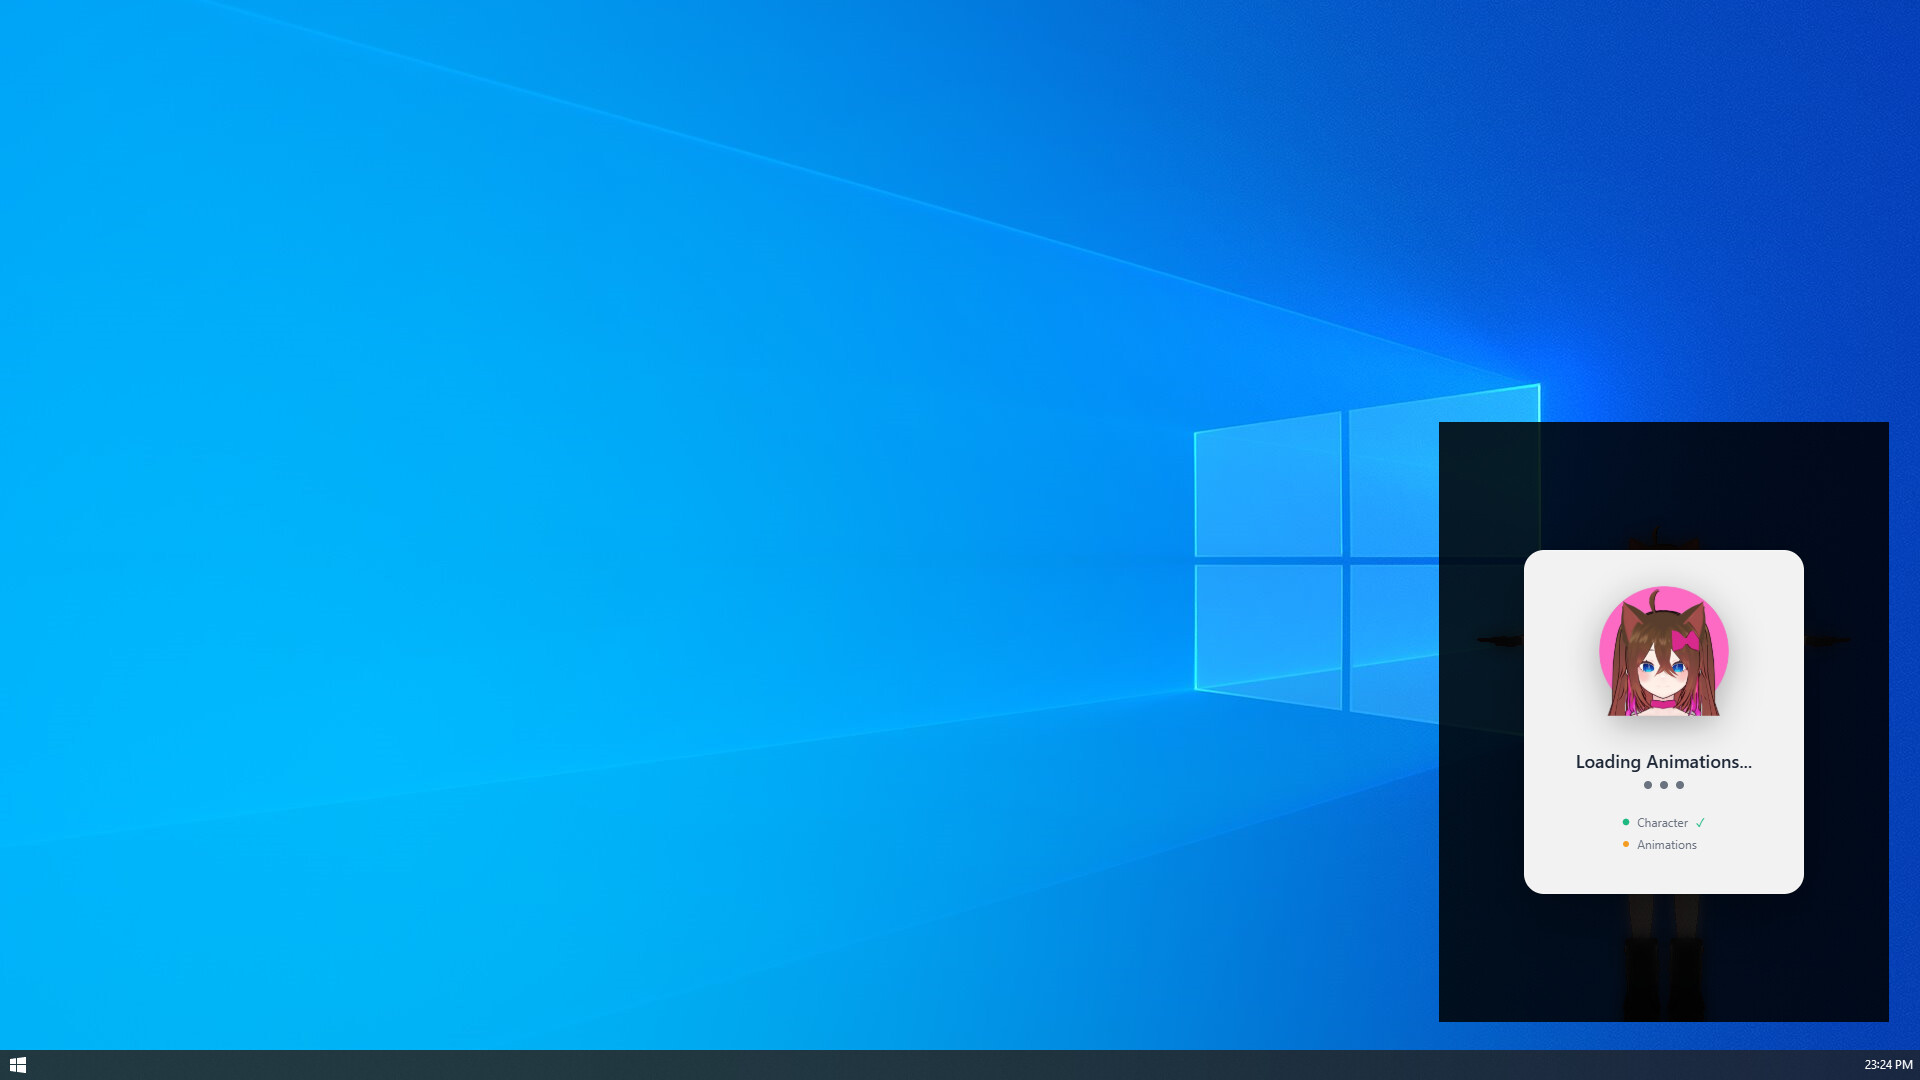The height and width of the screenshot is (1080, 1920).
Task: Click the first loading progress dot
Action: [x=1647, y=785]
